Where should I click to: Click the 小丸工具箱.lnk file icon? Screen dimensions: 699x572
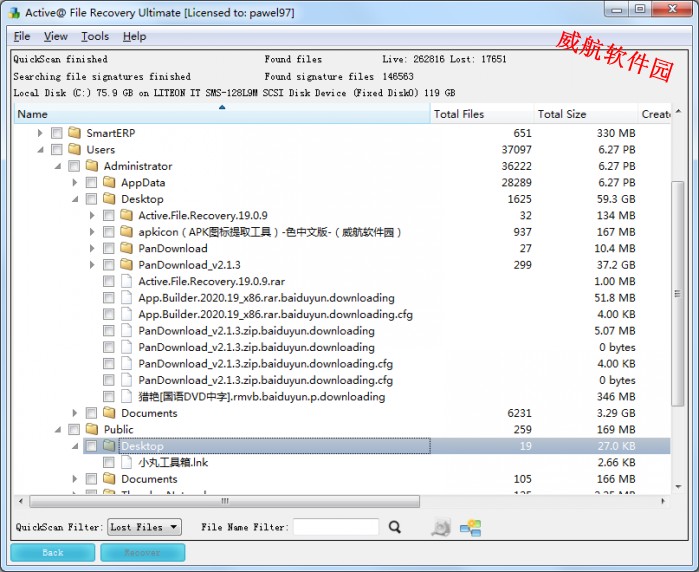tap(126, 463)
